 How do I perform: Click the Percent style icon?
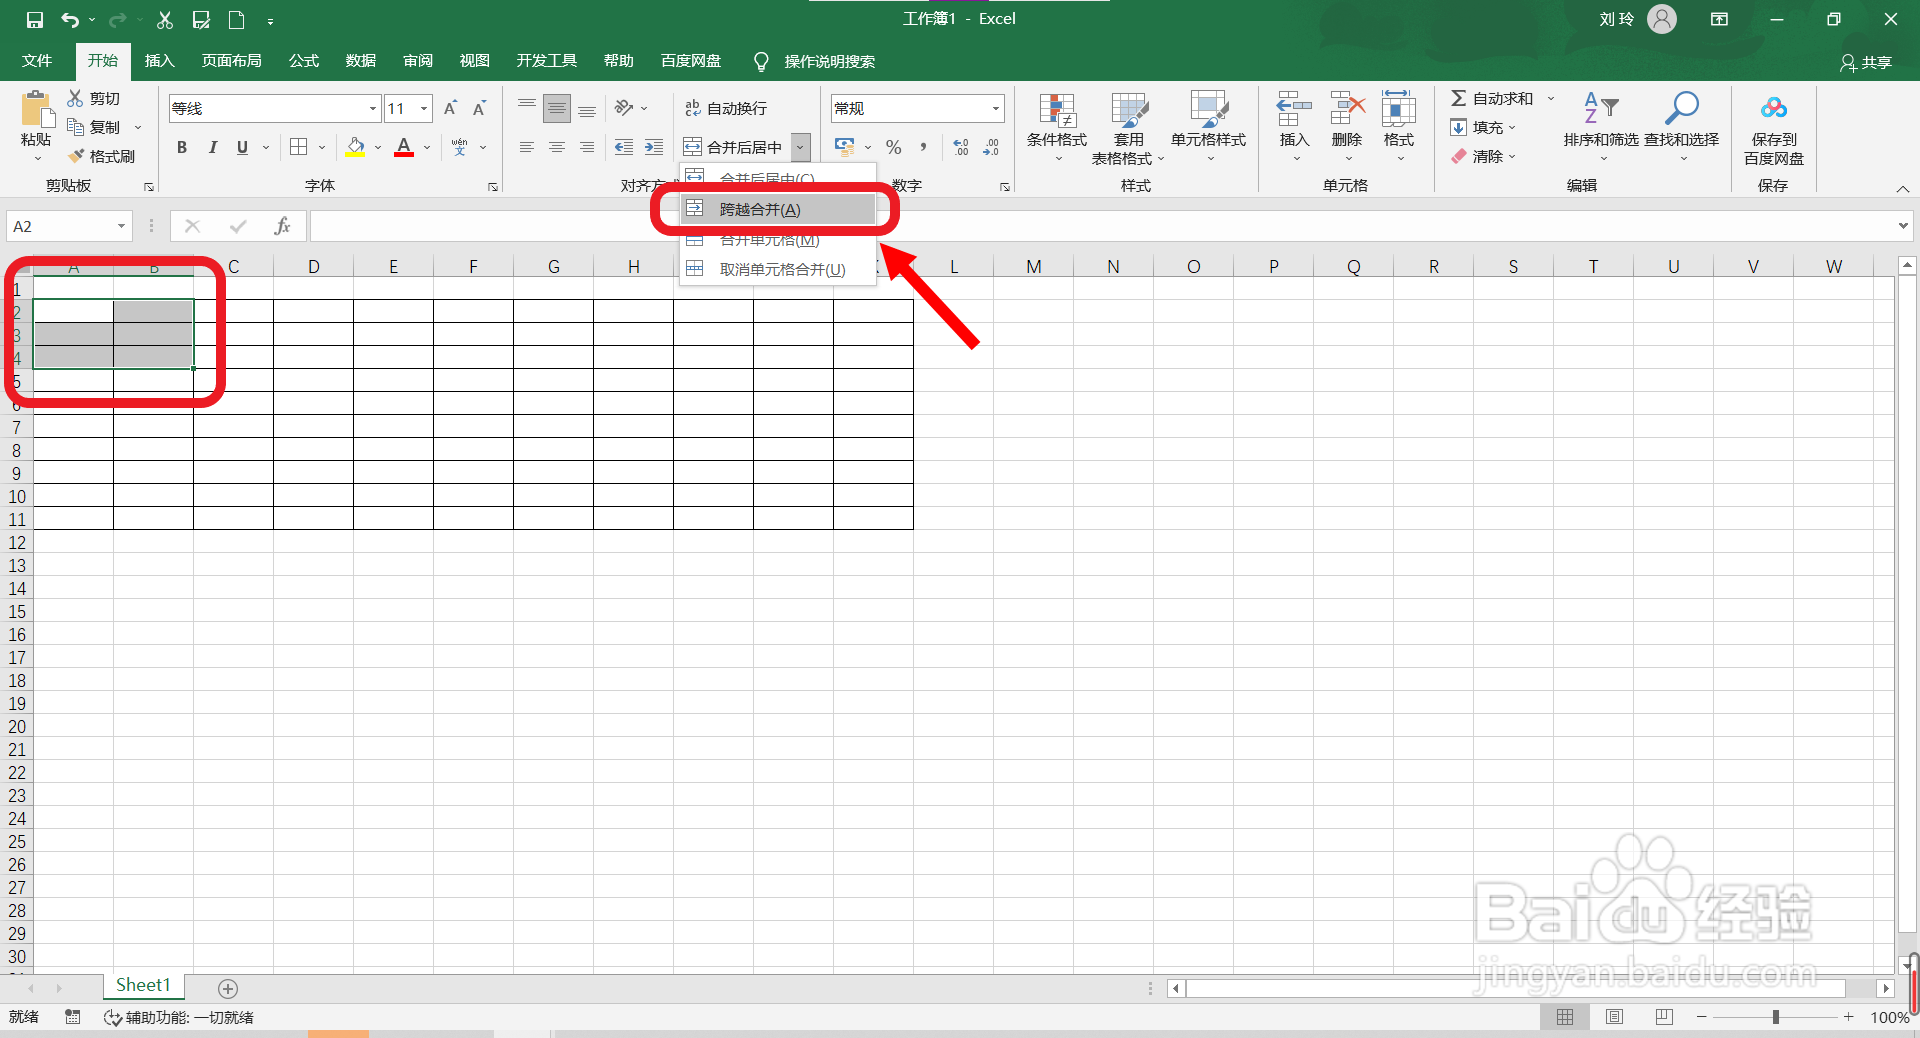click(893, 147)
